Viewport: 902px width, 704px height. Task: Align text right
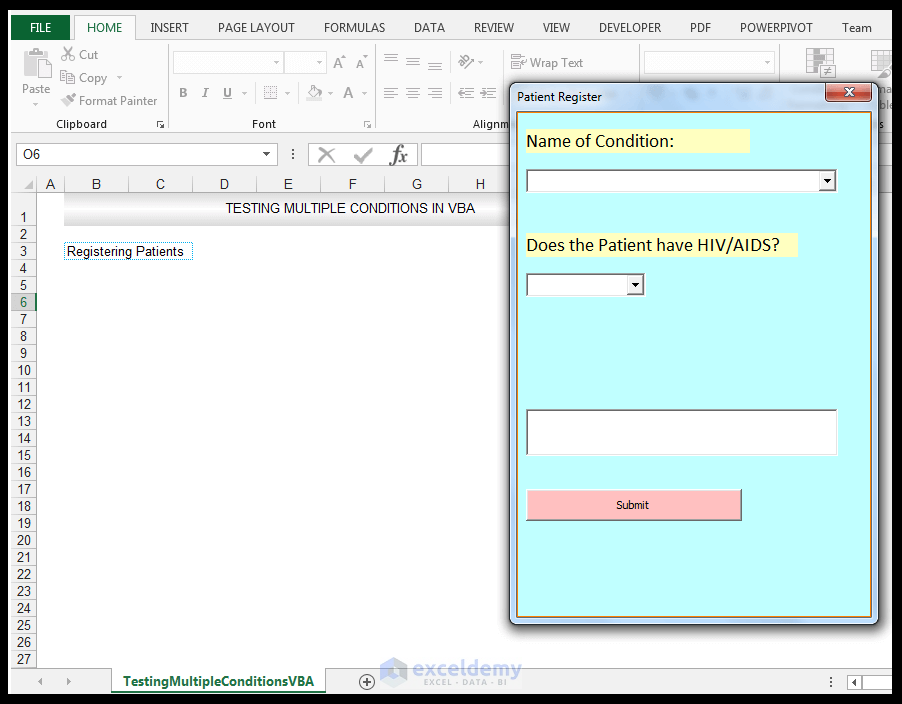[435, 93]
